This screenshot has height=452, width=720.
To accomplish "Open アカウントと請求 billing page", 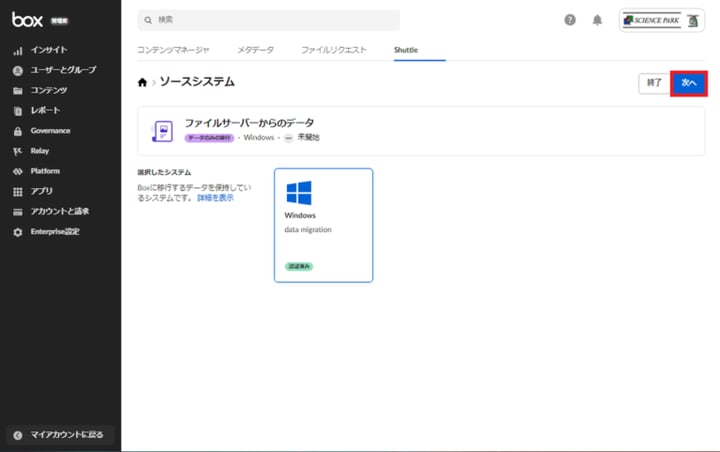I will point(59,211).
